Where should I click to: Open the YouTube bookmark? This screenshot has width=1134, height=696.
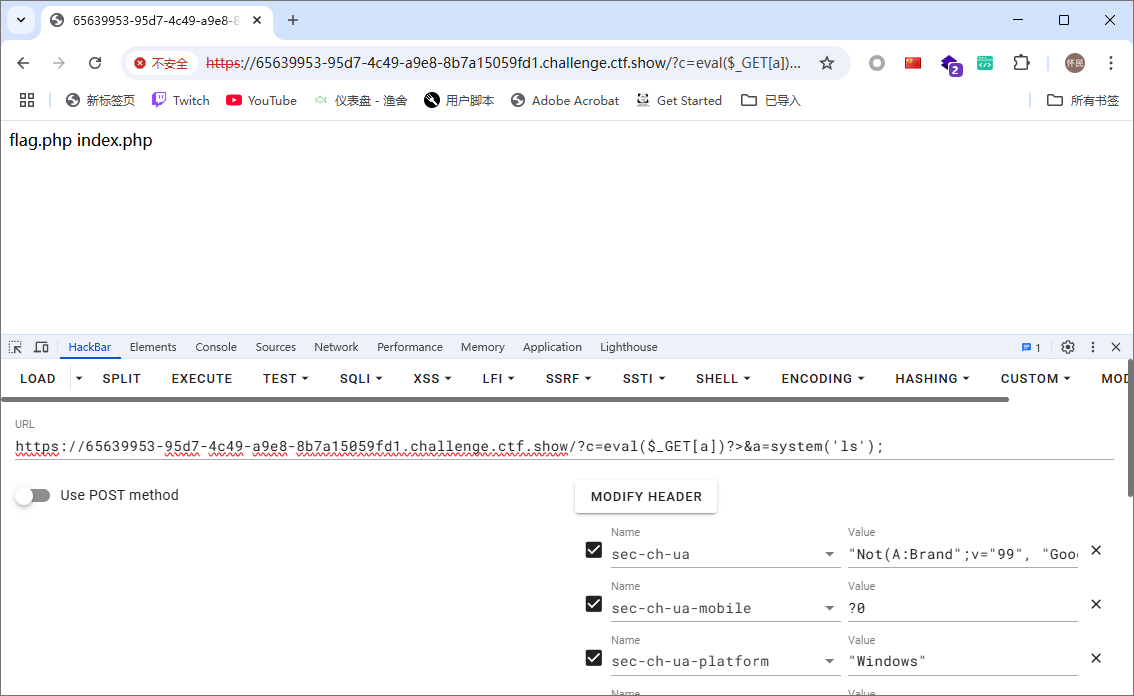click(261, 101)
